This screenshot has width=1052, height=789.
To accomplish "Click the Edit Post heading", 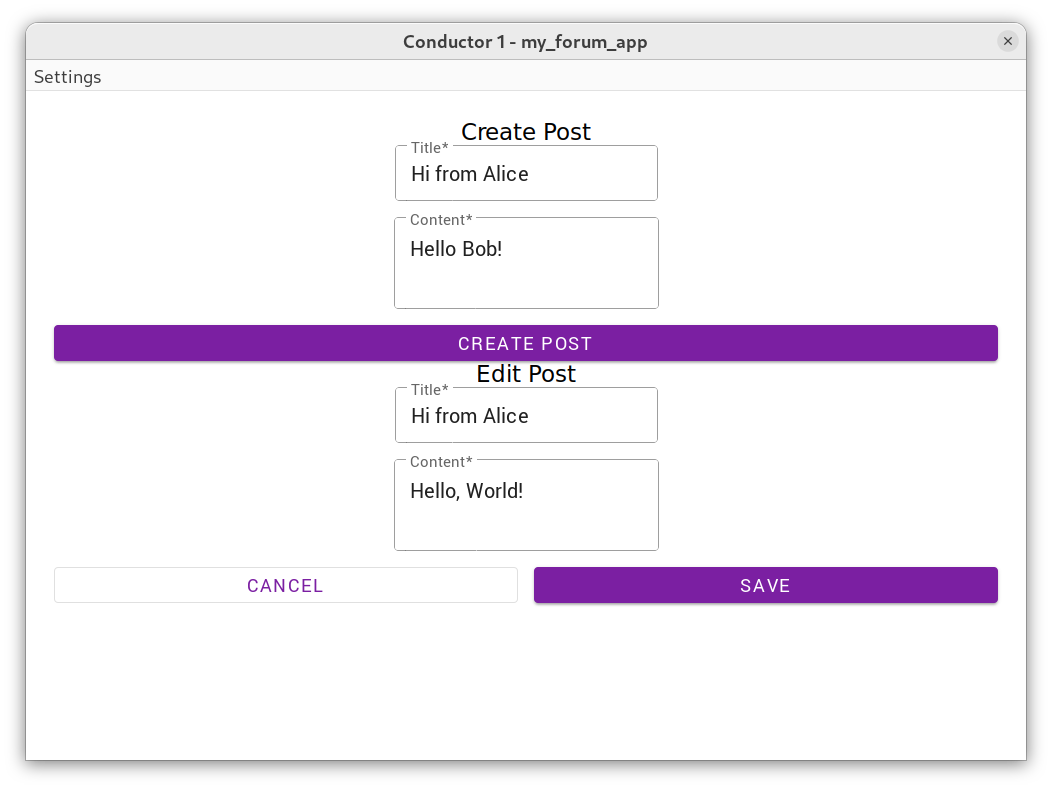I will (x=526, y=374).
